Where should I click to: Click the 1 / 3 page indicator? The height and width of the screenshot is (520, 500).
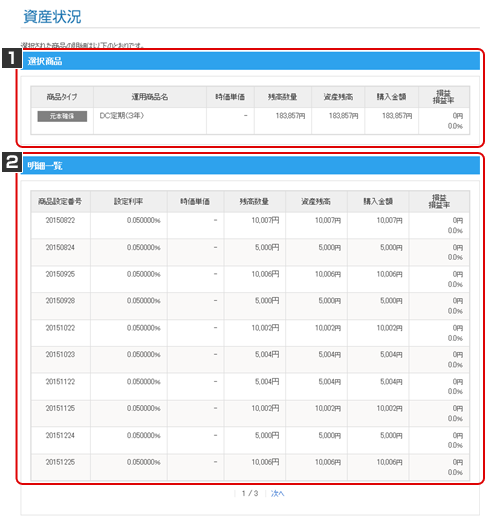[250, 493]
